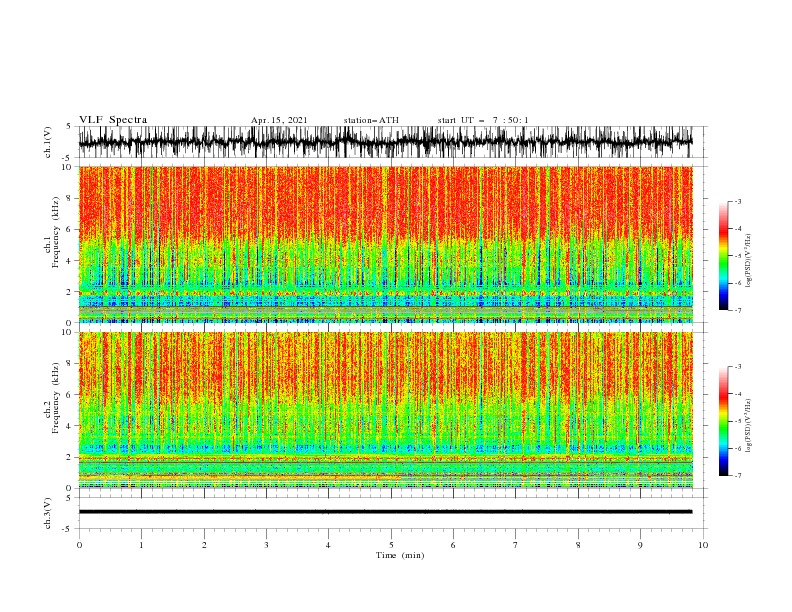Image resolution: width=792 pixels, height=612 pixels.
Task: Click the lower "log(PSD)(V²/Hz)" color bar caption
Action: point(748,426)
